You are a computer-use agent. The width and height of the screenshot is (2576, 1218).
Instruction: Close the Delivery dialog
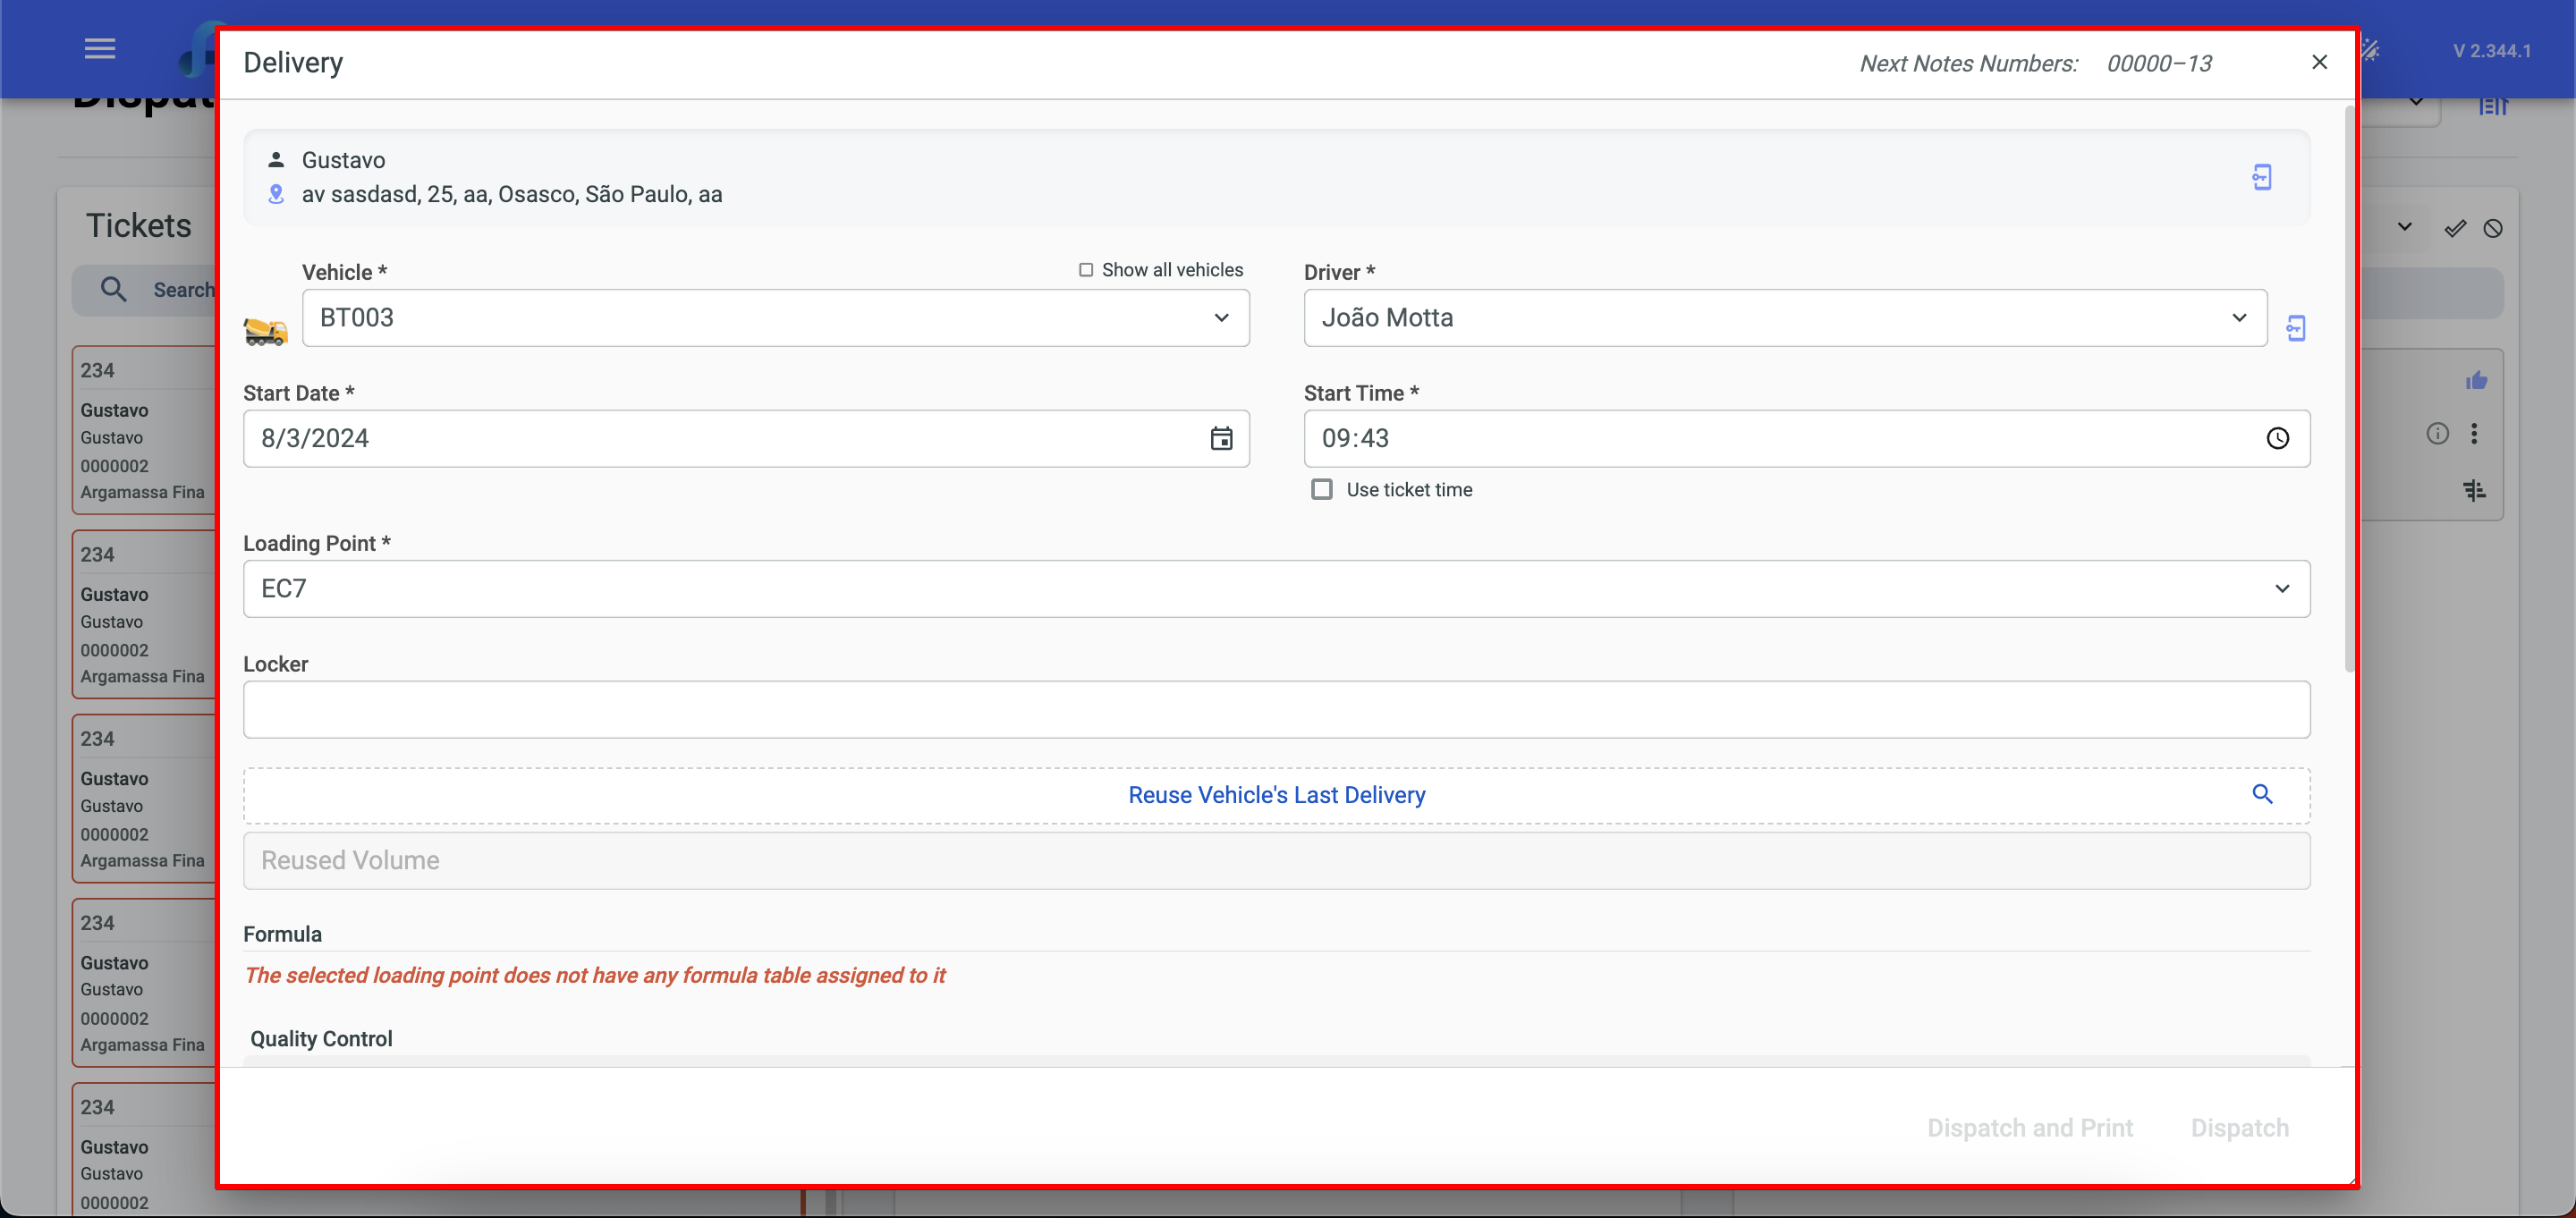point(2319,62)
